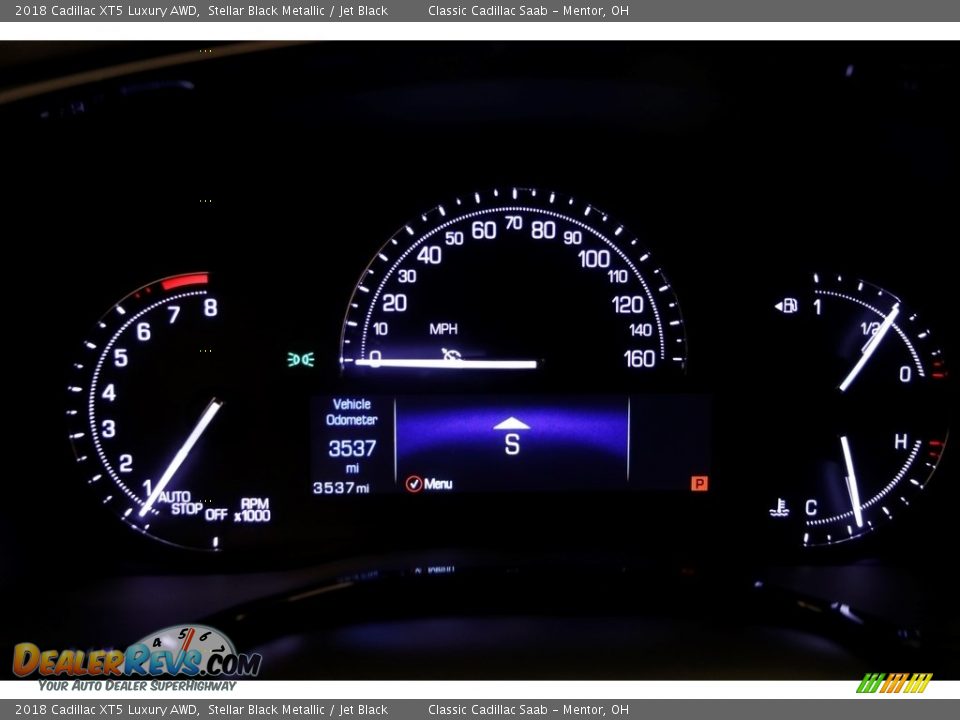Viewport: 960px width, 720px height.
Task: Click the fuel pump icon
Action: (788, 306)
